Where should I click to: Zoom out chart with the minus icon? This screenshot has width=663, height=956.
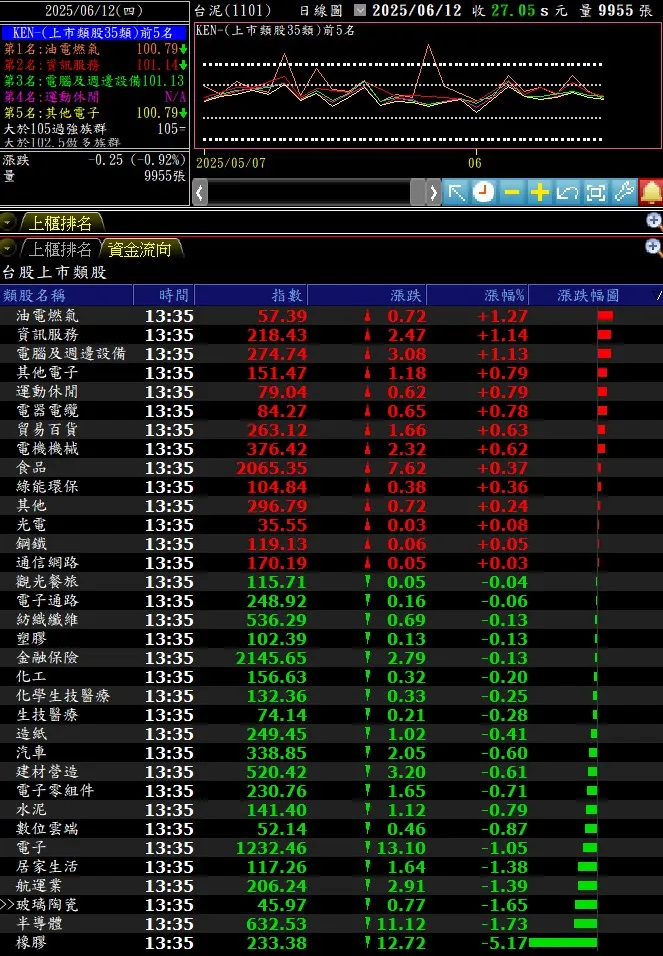pyautogui.click(x=512, y=193)
